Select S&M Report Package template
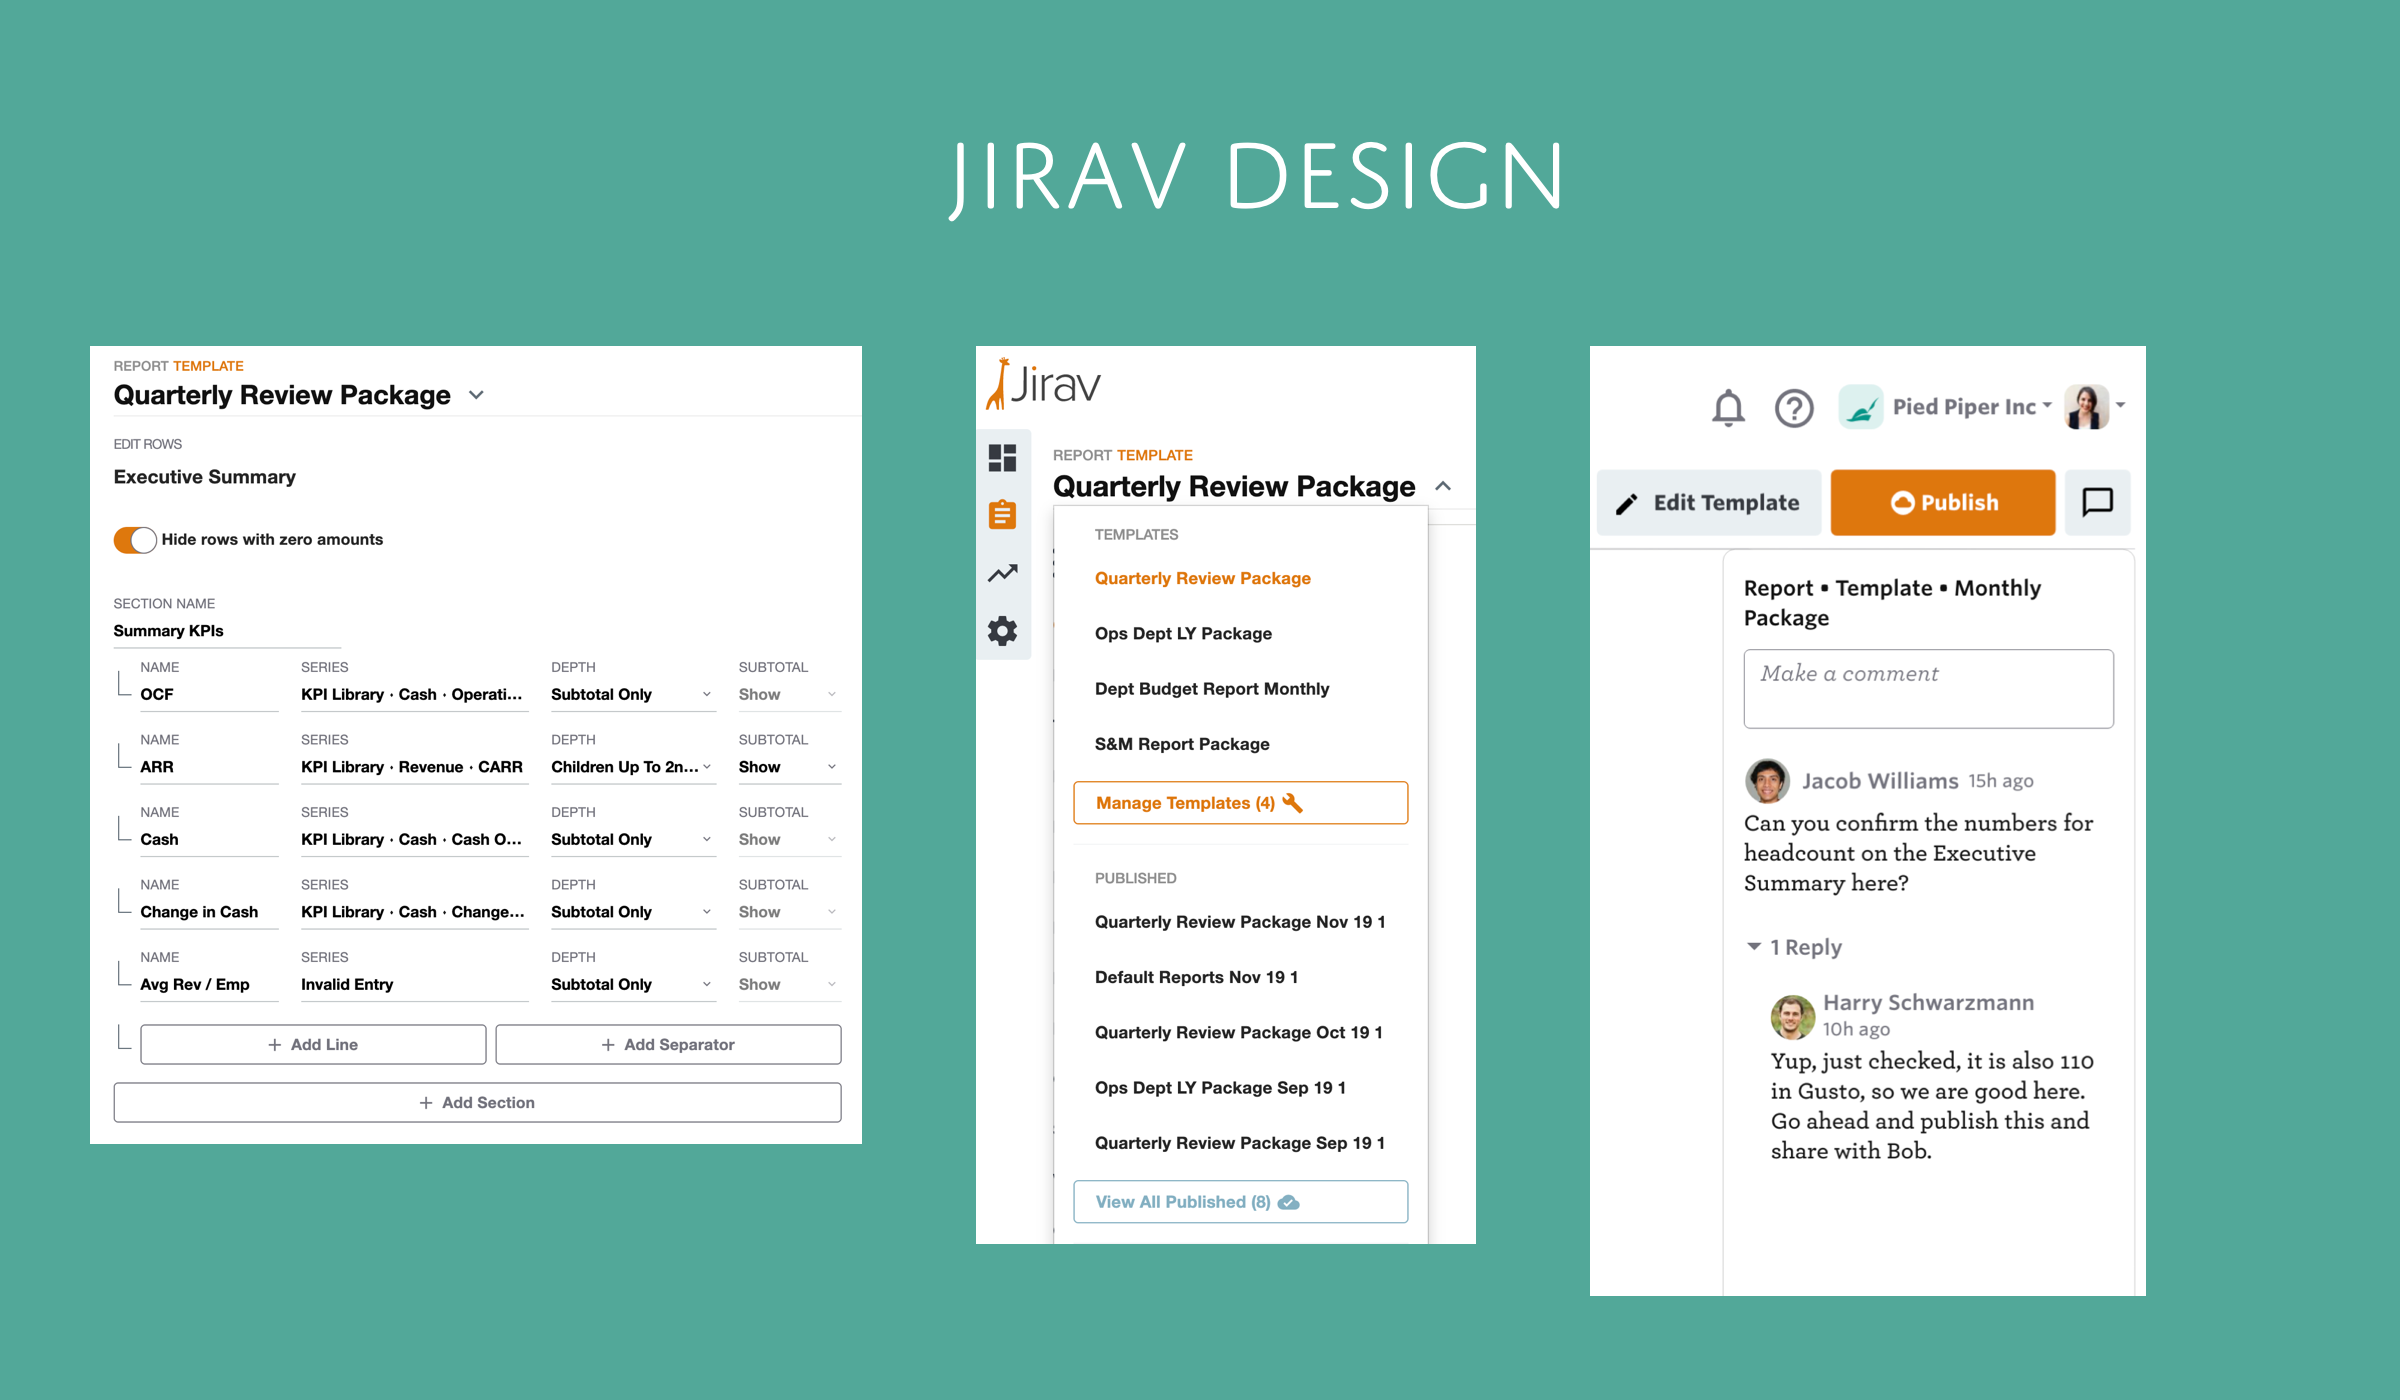 1182,744
